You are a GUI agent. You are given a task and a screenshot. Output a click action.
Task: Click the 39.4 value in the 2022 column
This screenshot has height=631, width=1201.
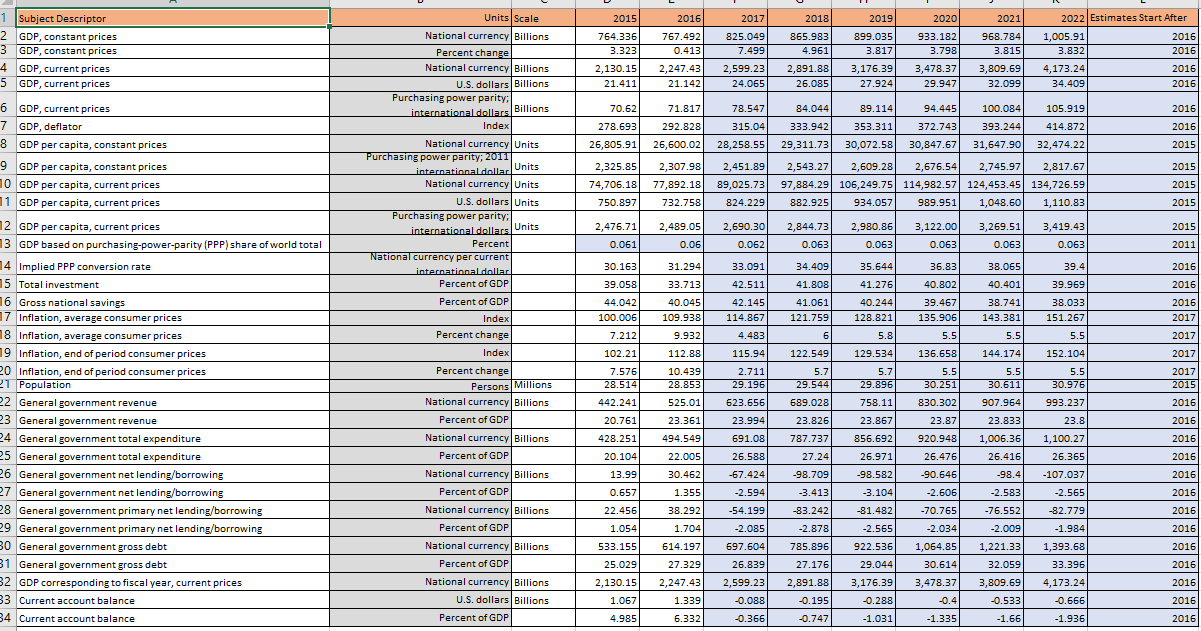coord(1057,266)
